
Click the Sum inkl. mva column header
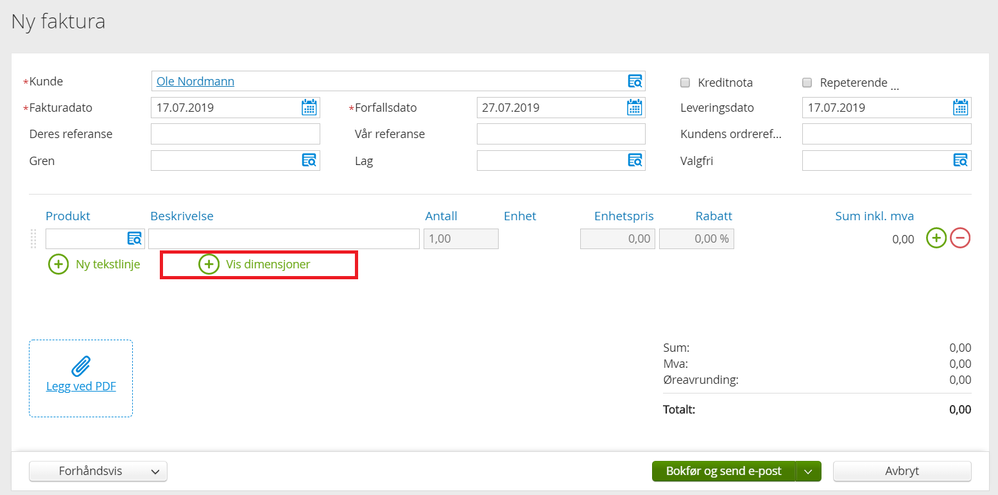875,216
